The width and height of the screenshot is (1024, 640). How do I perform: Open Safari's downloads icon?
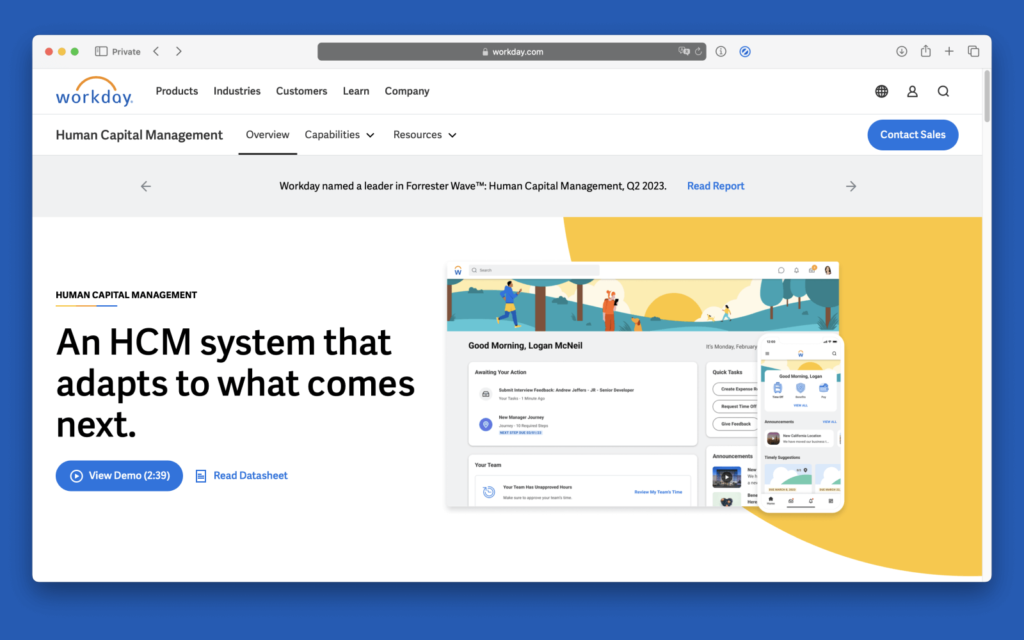click(901, 52)
